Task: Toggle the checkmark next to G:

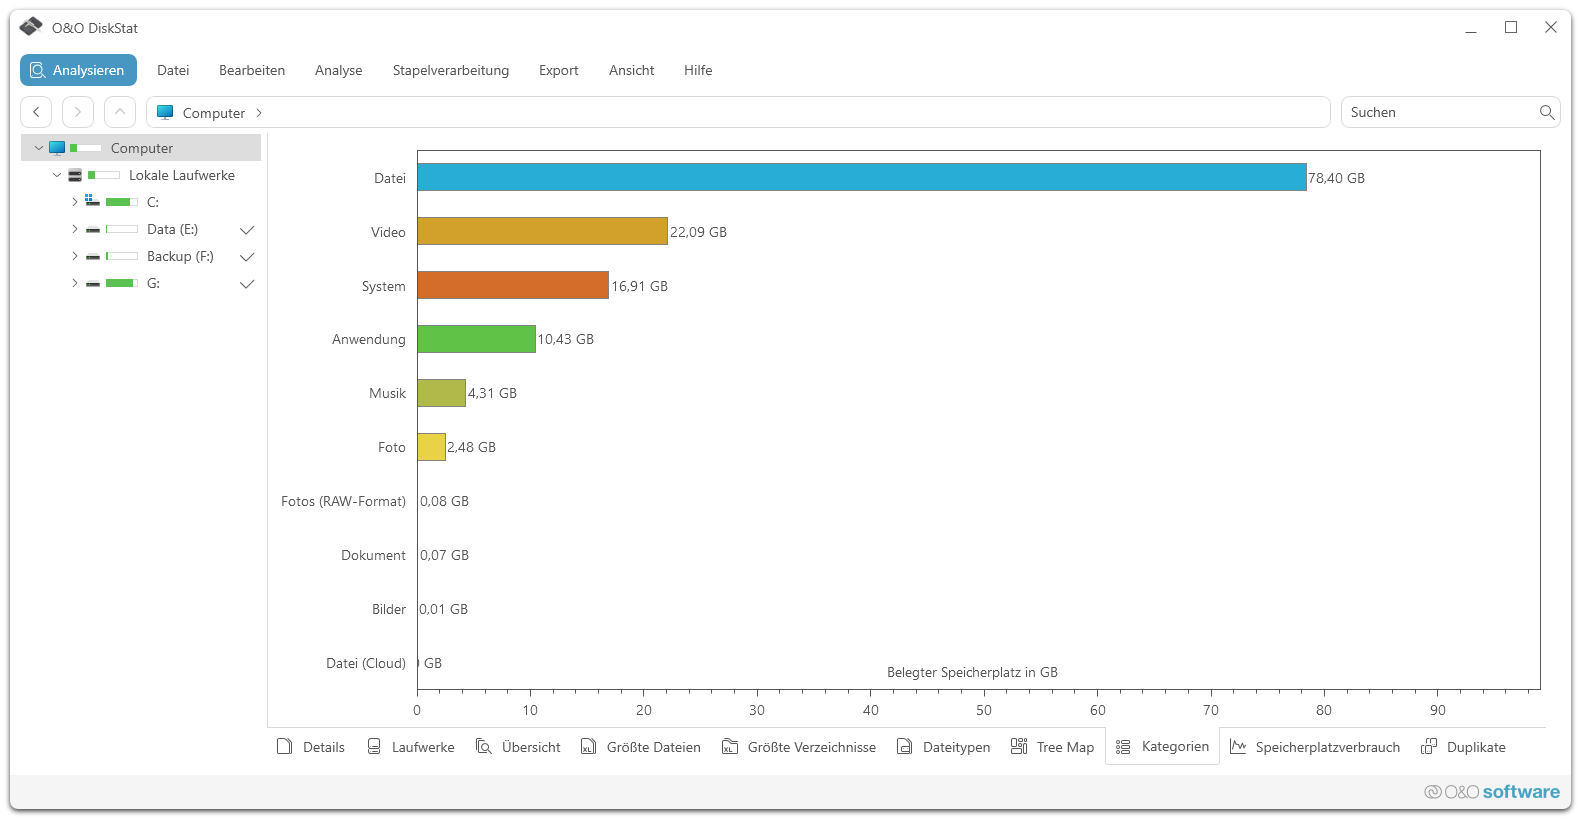Action: tap(247, 284)
